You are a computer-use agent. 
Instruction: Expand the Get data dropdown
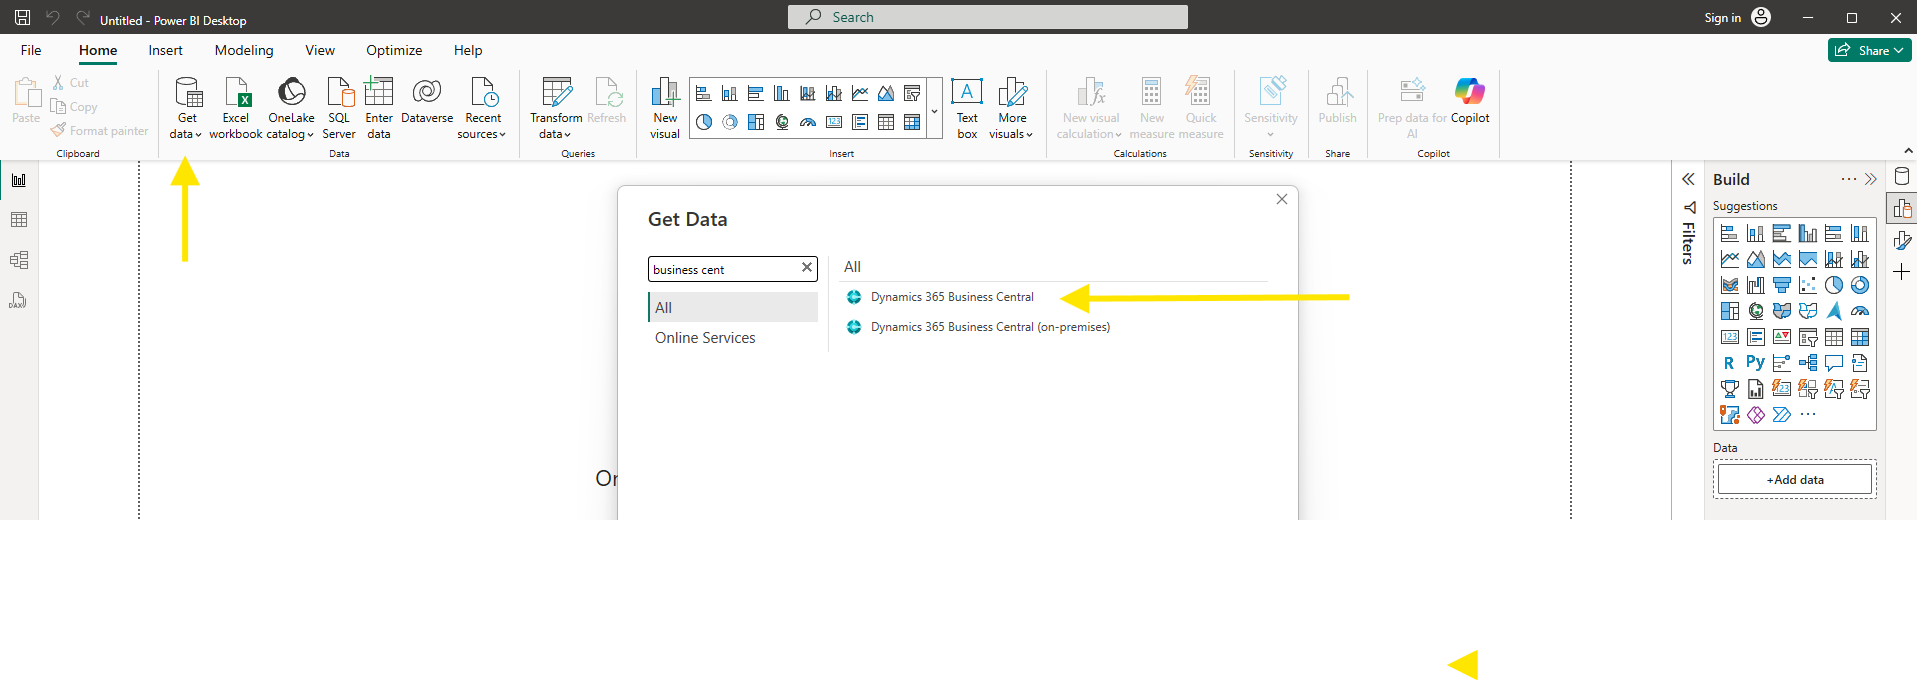coord(186,133)
